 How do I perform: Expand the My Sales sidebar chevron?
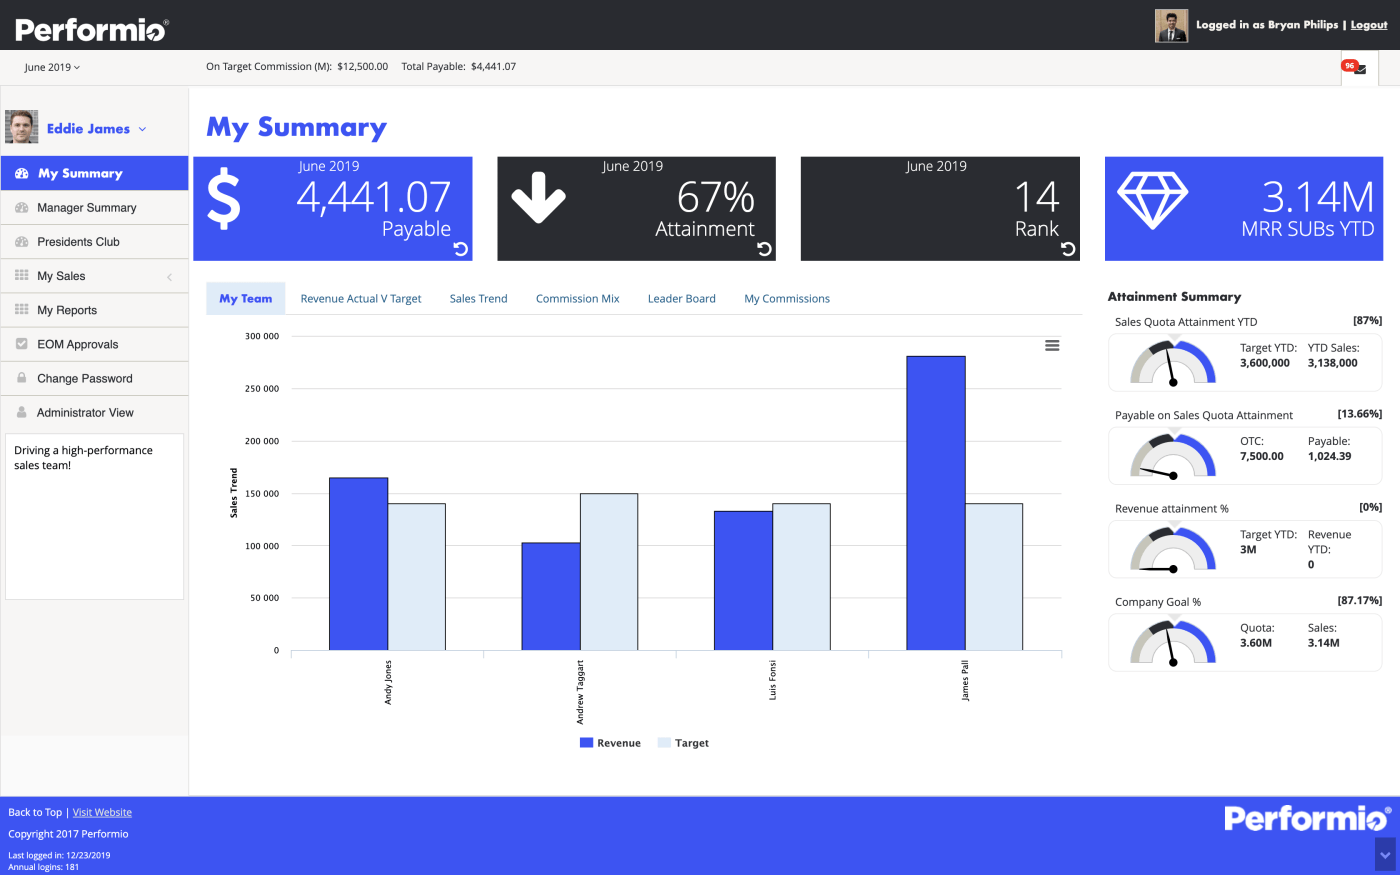point(168,275)
